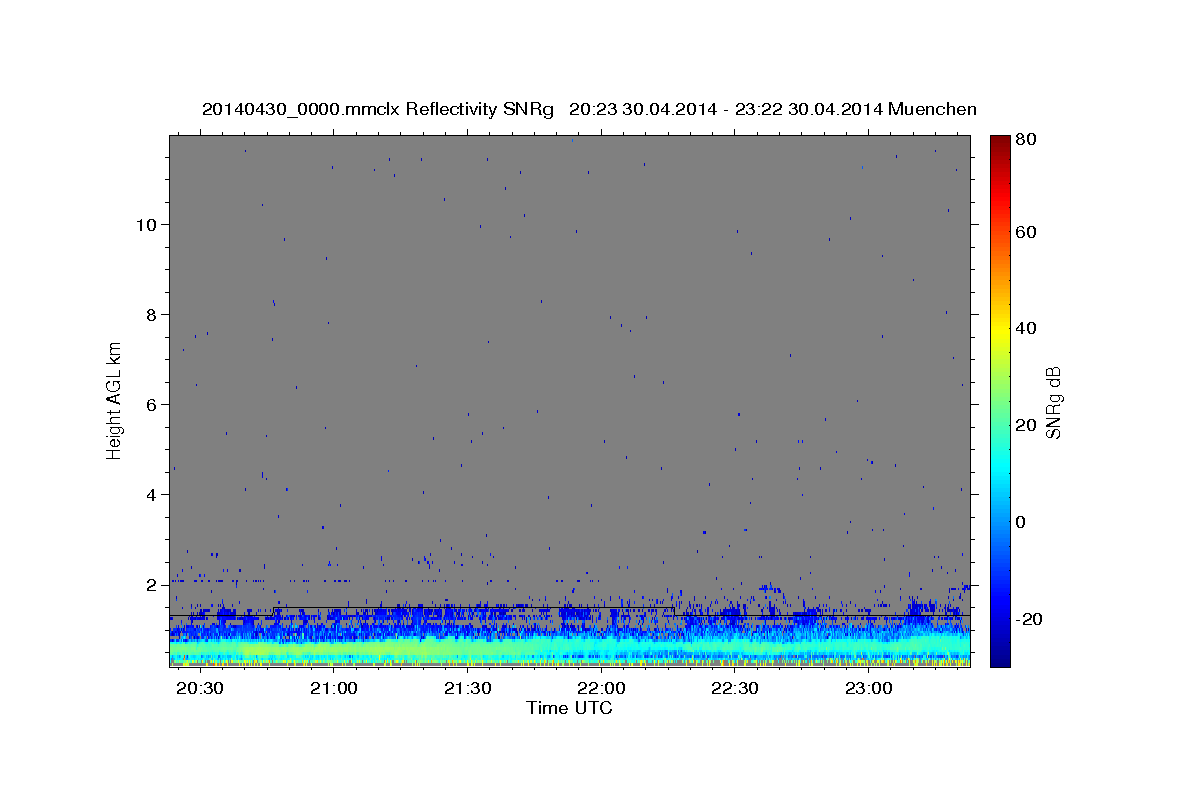The width and height of the screenshot is (1200, 800).
Task: Click the 'SNRg dB' colorbar label
Action: [1052, 403]
